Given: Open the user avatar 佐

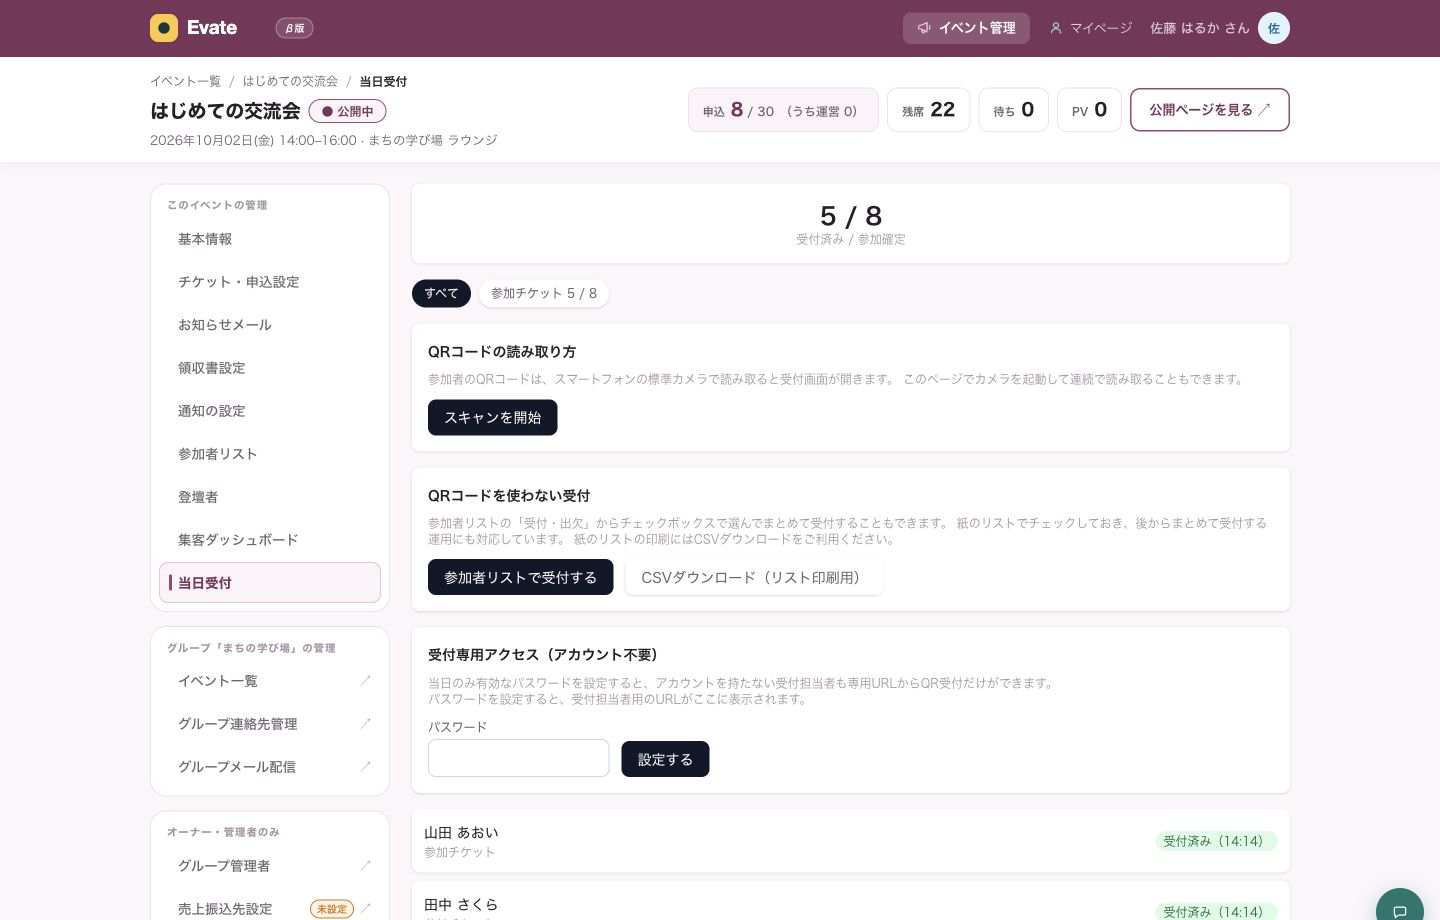Looking at the screenshot, I should (1274, 28).
